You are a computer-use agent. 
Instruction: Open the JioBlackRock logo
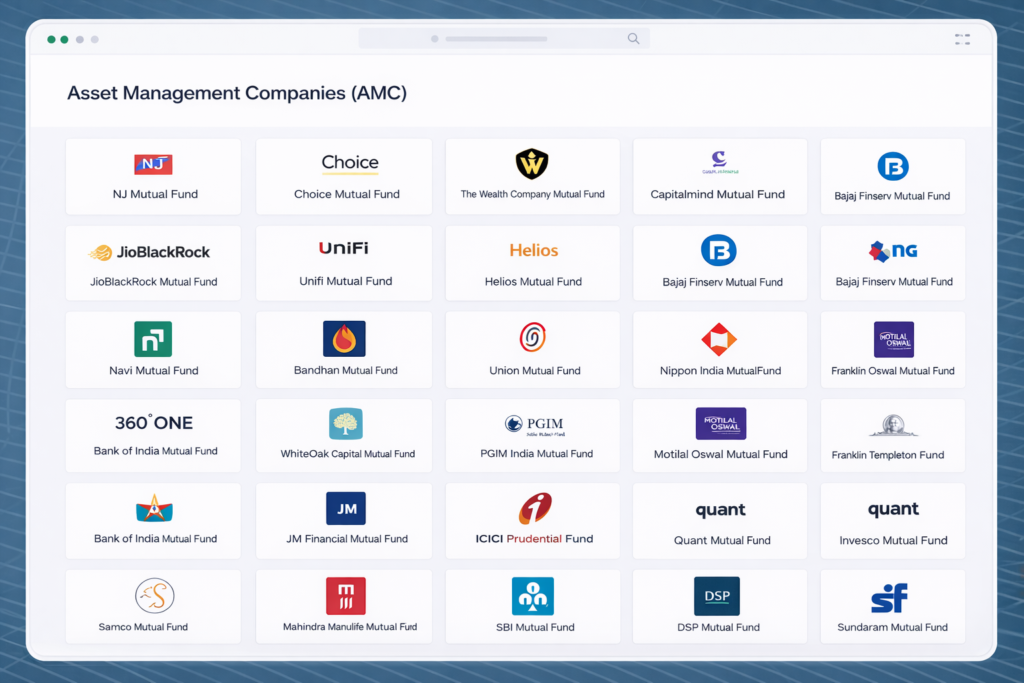(x=150, y=253)
